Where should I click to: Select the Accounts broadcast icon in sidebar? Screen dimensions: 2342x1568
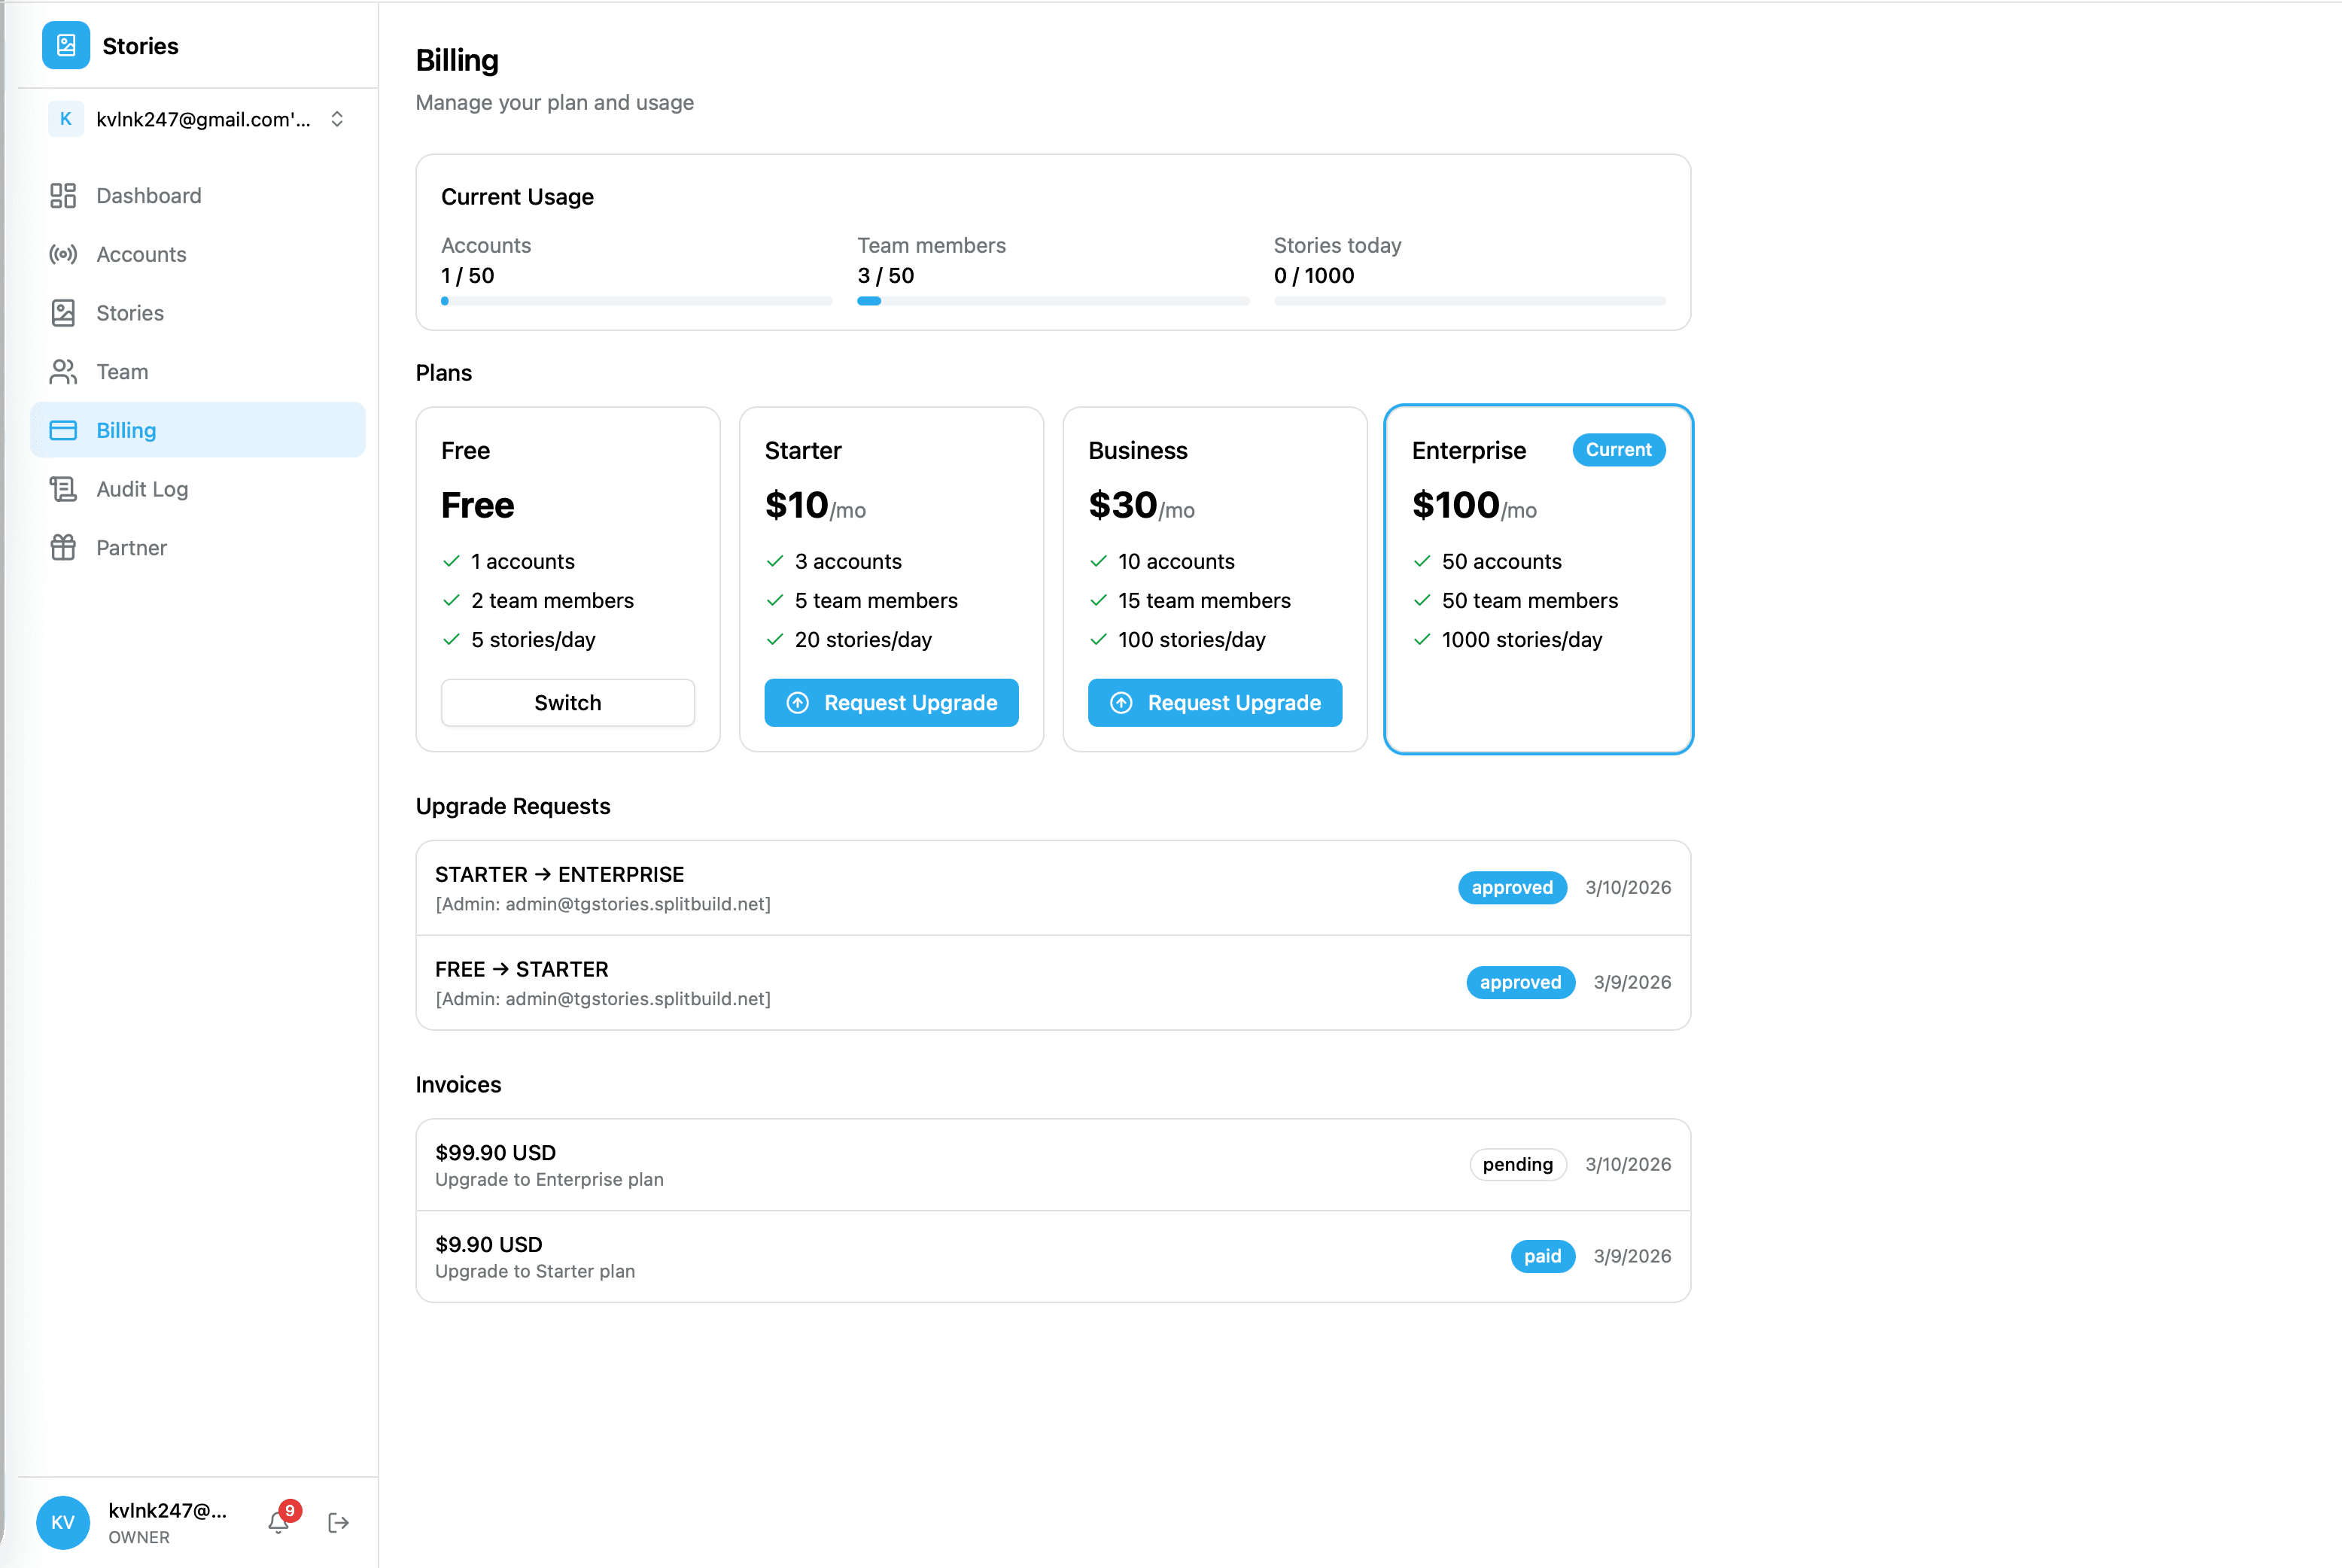[63, 254]
